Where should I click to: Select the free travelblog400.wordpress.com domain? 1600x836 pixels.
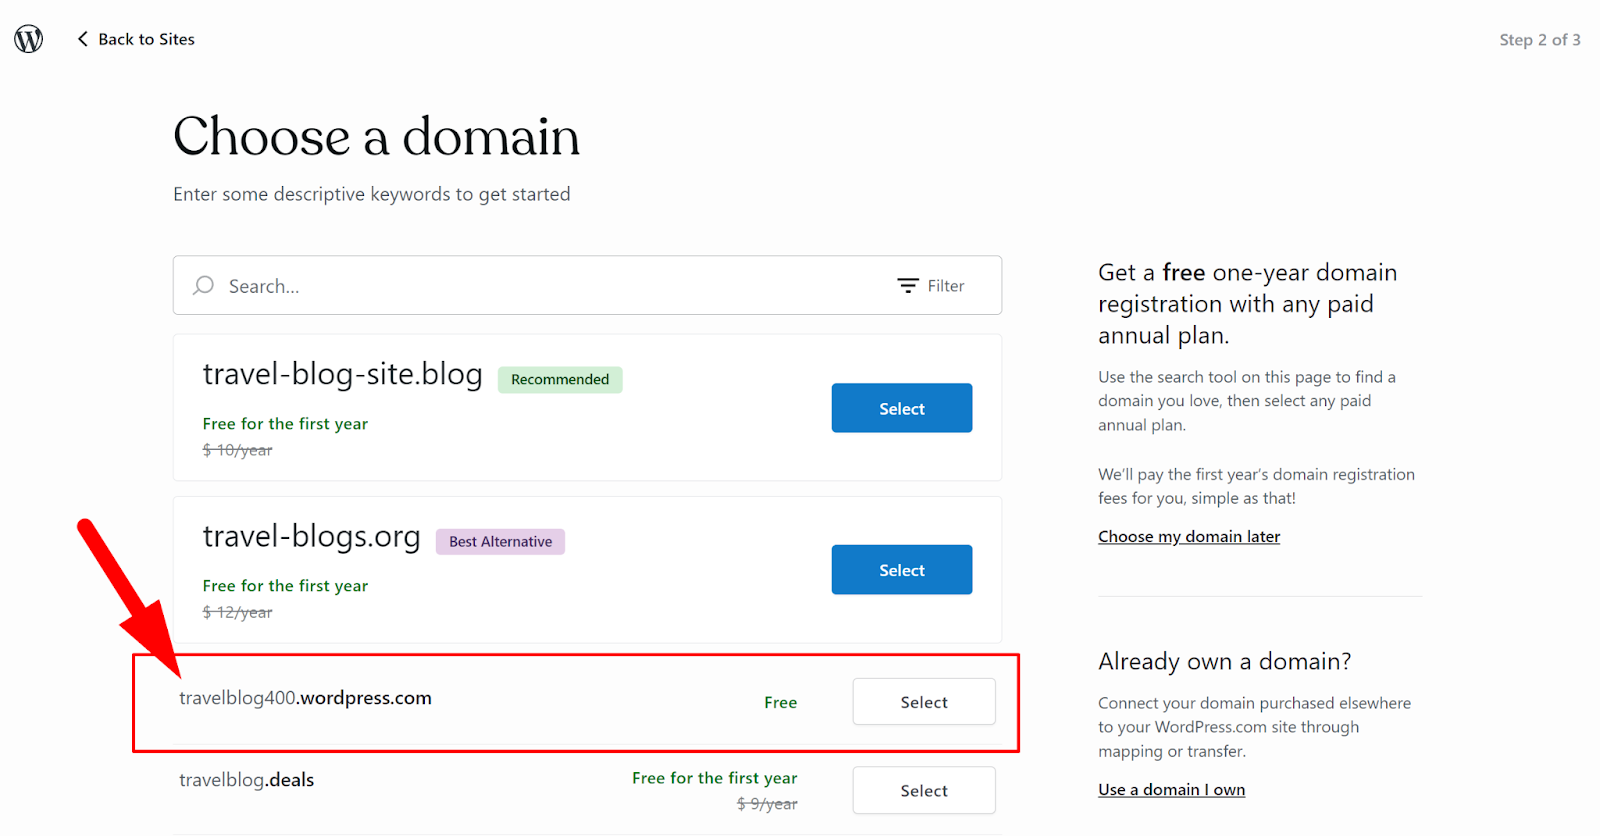(x=924, y=702)
